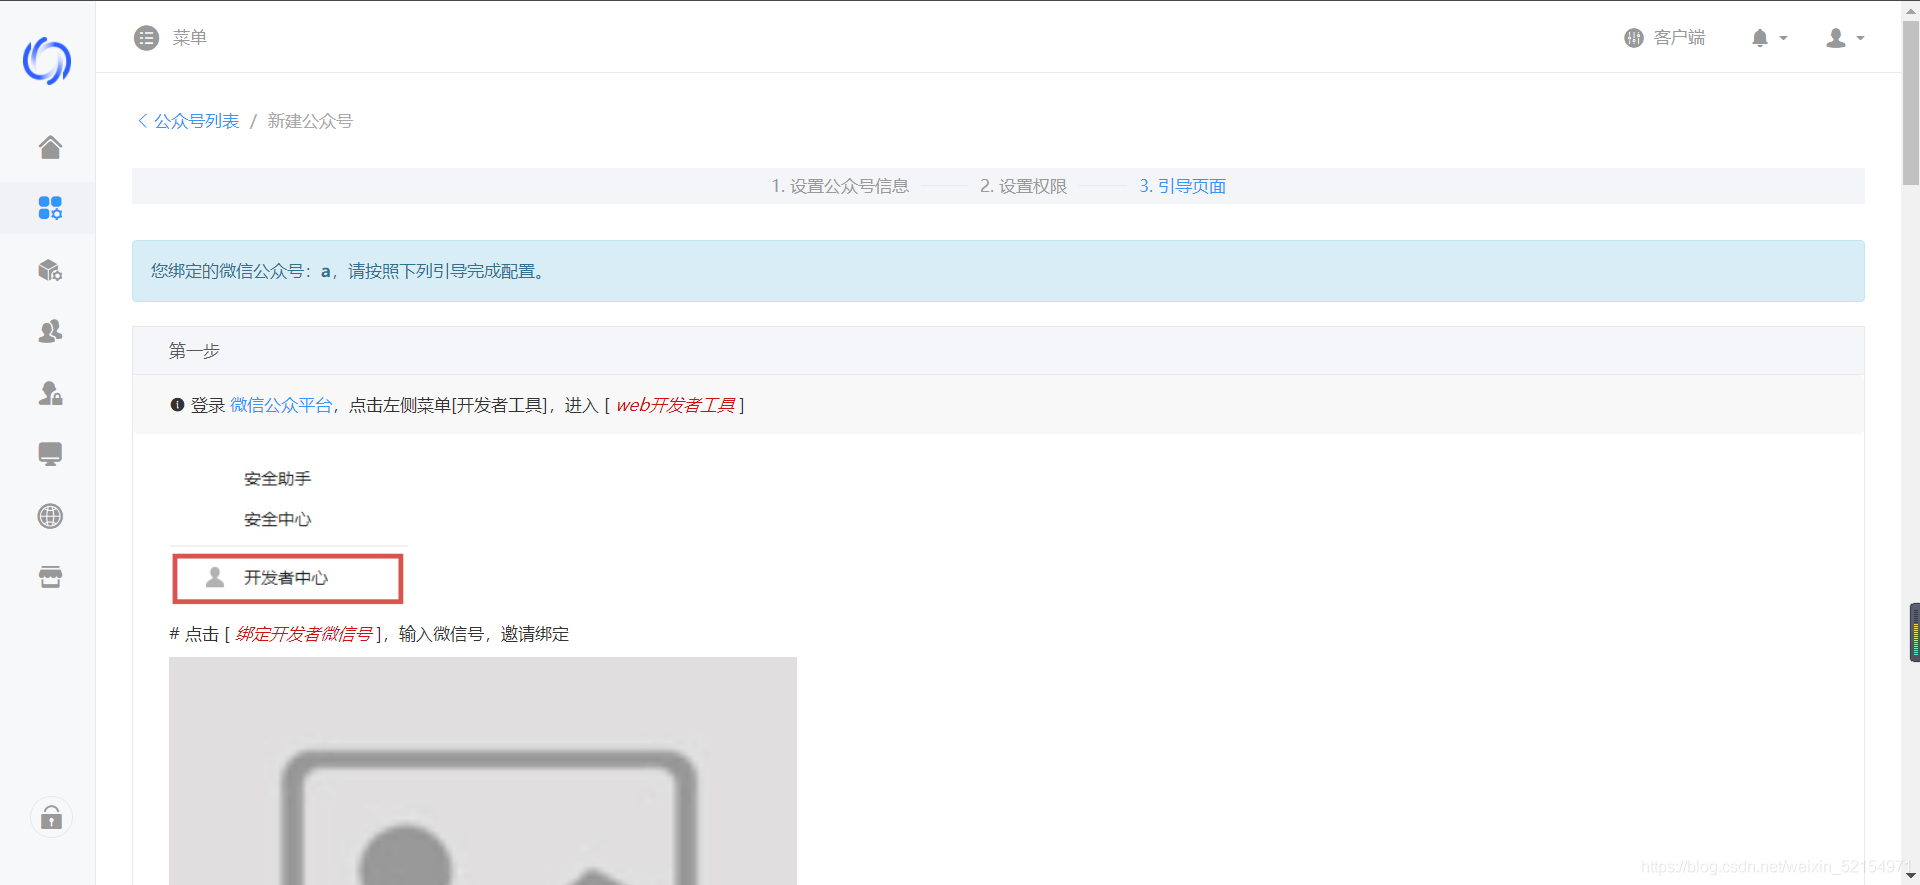Open the 微信公众平台 link

(281, 405)
